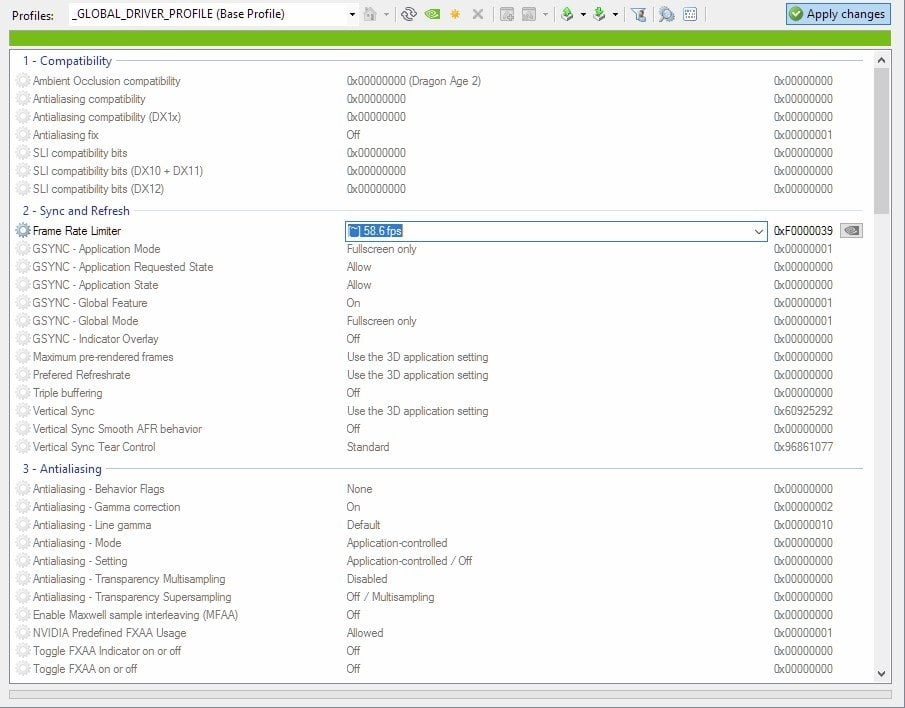Click the refresh profiles icon
Image resolution: width=905 pixels, height=708 pixels.
[408, 14]
